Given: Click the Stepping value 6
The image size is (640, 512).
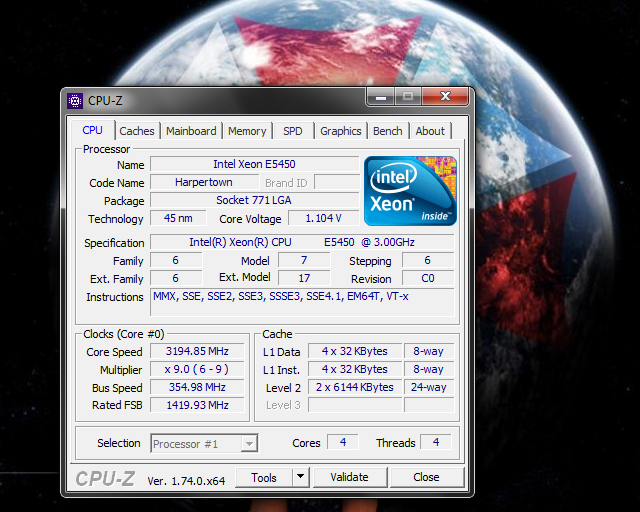Looking at the screenshot, I should point(428,260).
